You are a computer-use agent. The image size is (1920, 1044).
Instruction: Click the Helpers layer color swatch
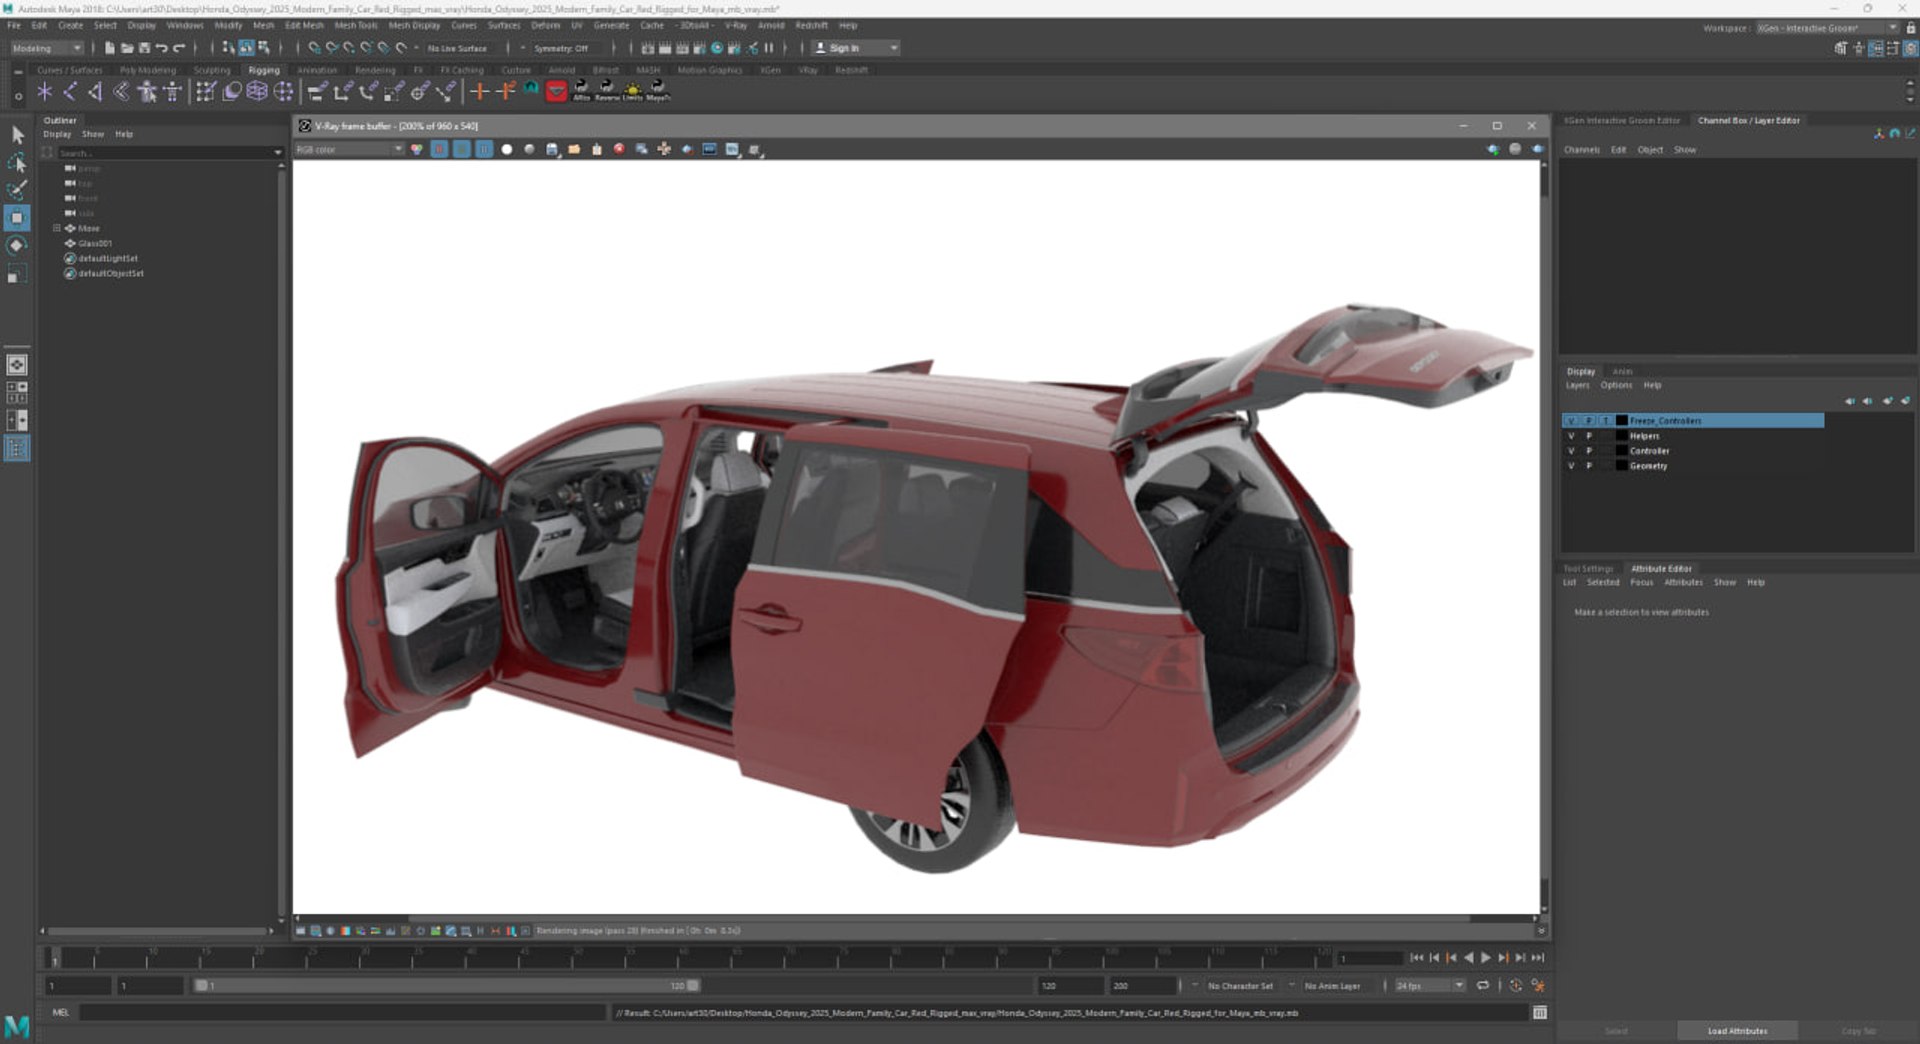click(x=1621, y=436)
